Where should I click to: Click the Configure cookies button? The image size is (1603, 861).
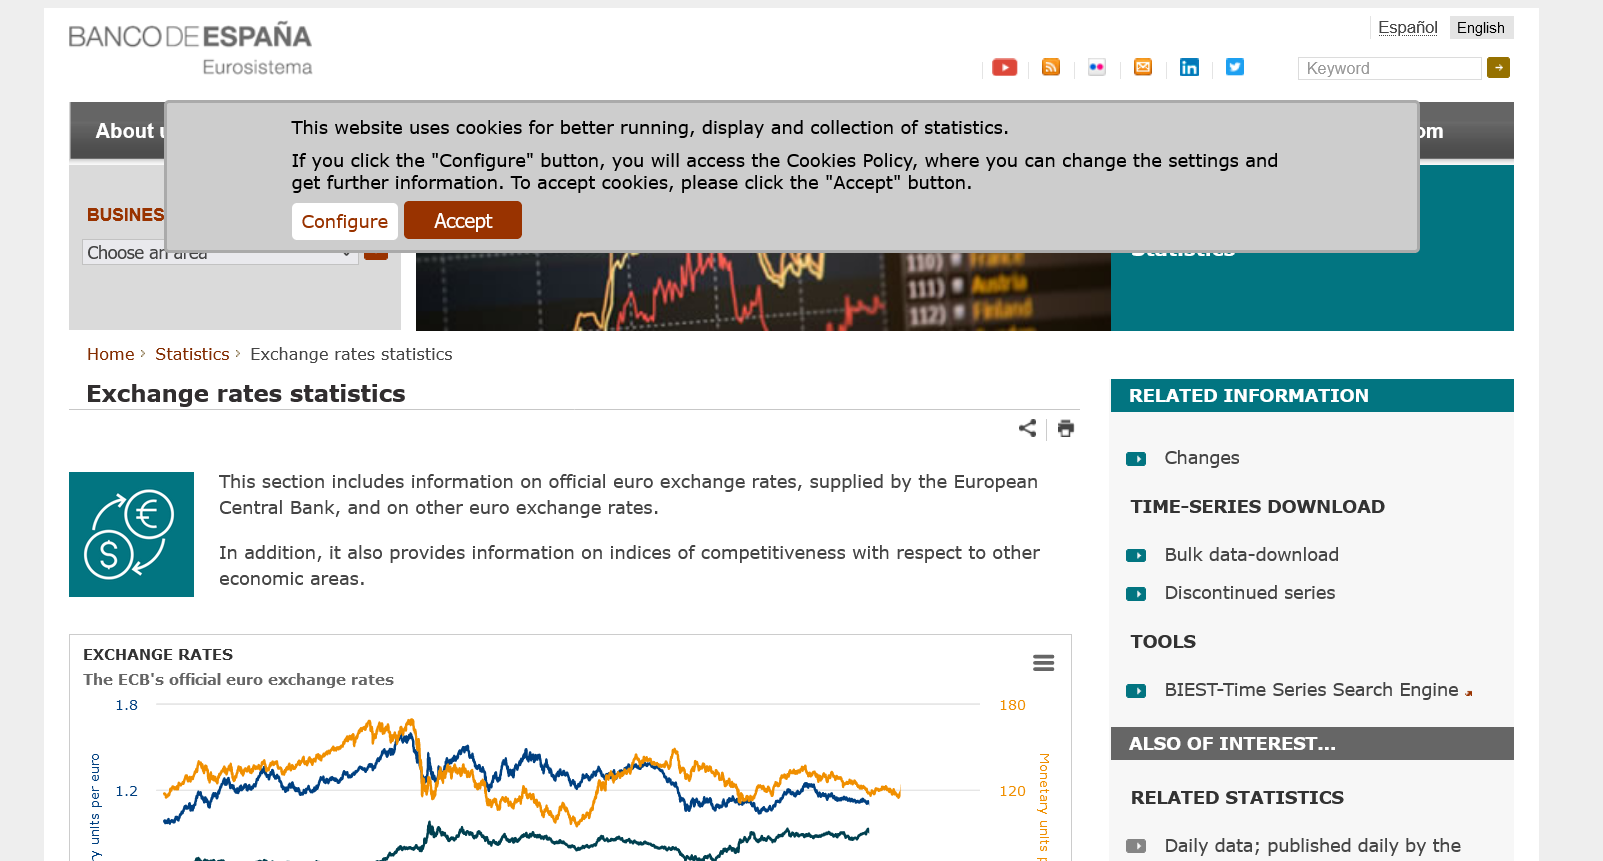[x=344, y=221]
